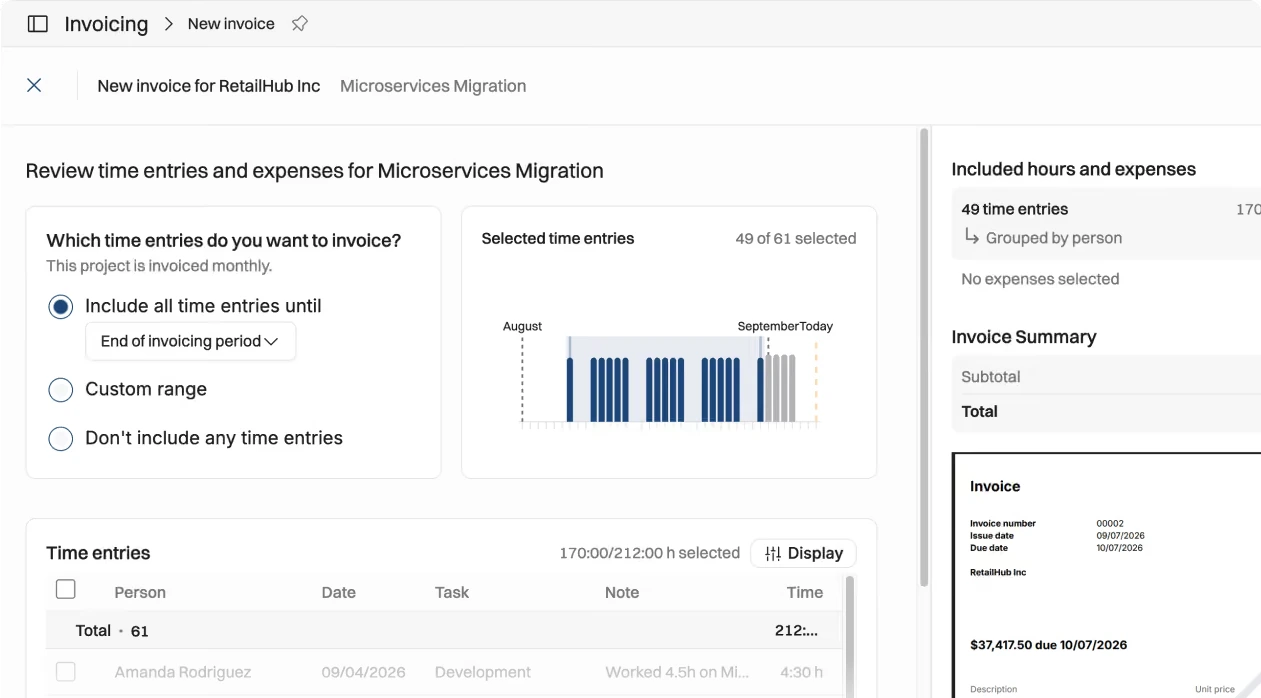1261x698 pixels.
Task: Click the 'Total · 61' summary row
Action: (x=445, y=631)
